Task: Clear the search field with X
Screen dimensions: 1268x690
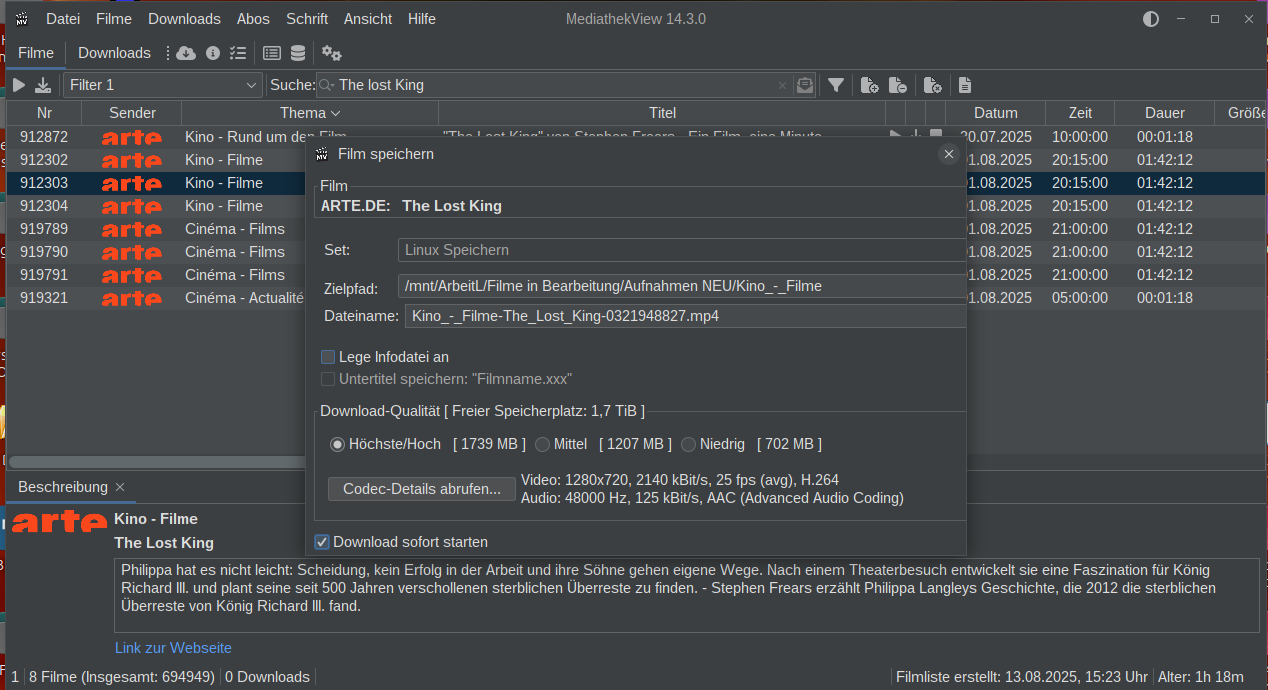Action: point(783,85)
